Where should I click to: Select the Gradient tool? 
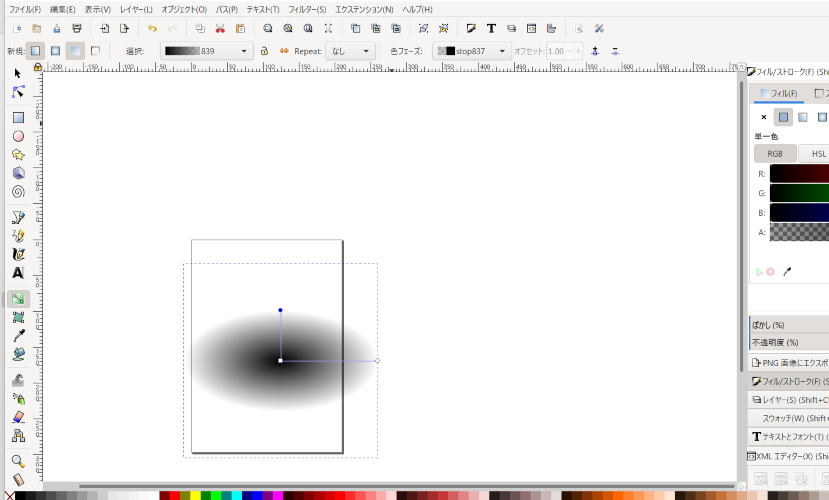(x=18, y=299)
